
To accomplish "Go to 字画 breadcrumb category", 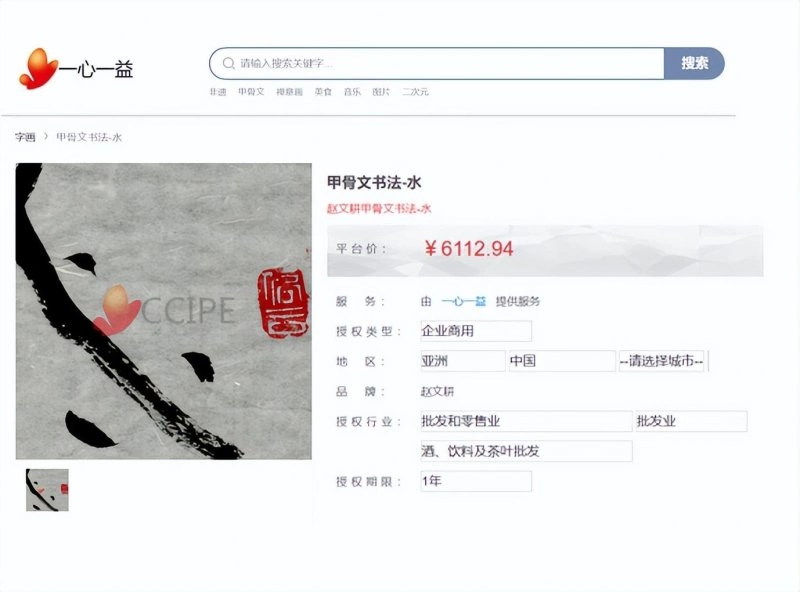I will 25,137.
